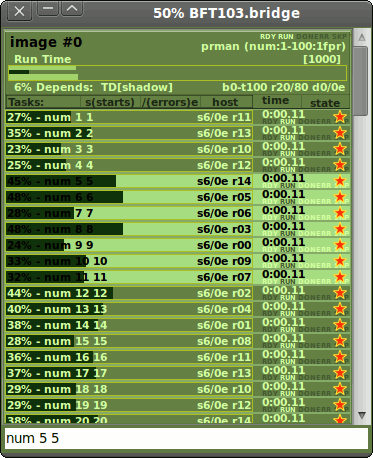Click the star state icon for num 4 row
Screen dimensions: 373x458
[x=340, y=165]
